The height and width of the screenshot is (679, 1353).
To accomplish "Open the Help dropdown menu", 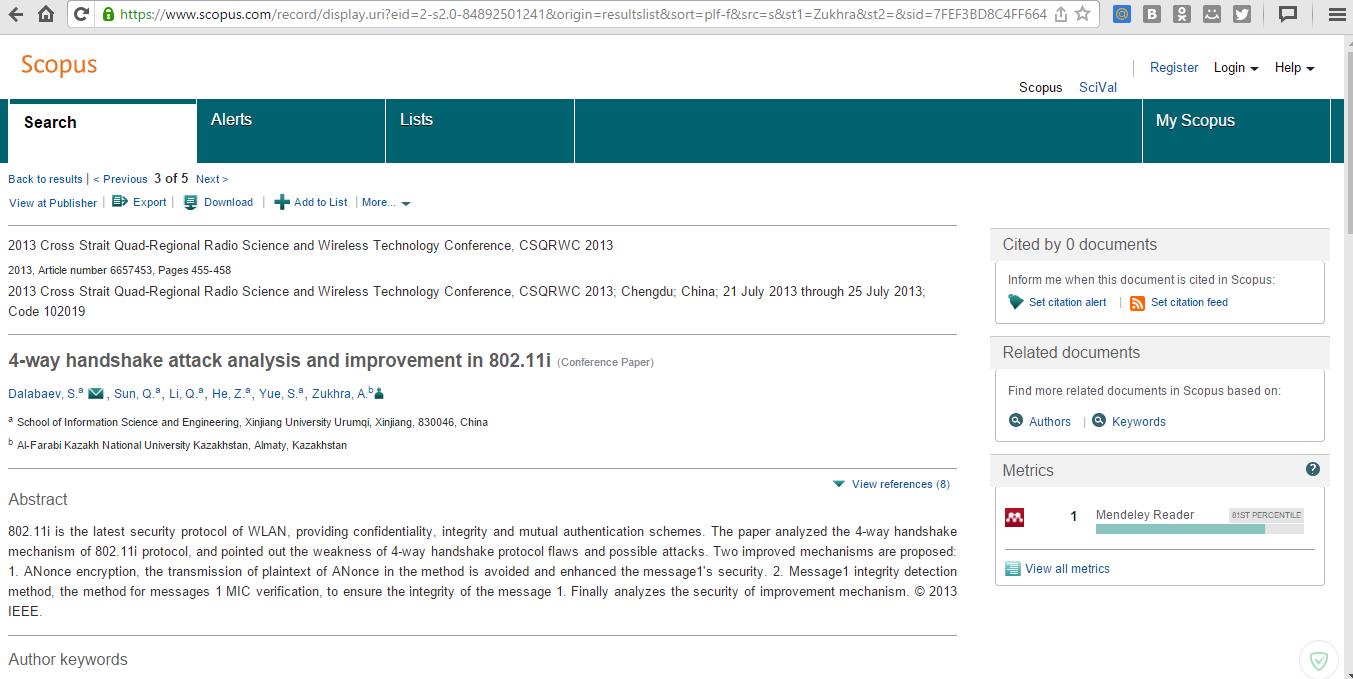I will [1294, 68].
